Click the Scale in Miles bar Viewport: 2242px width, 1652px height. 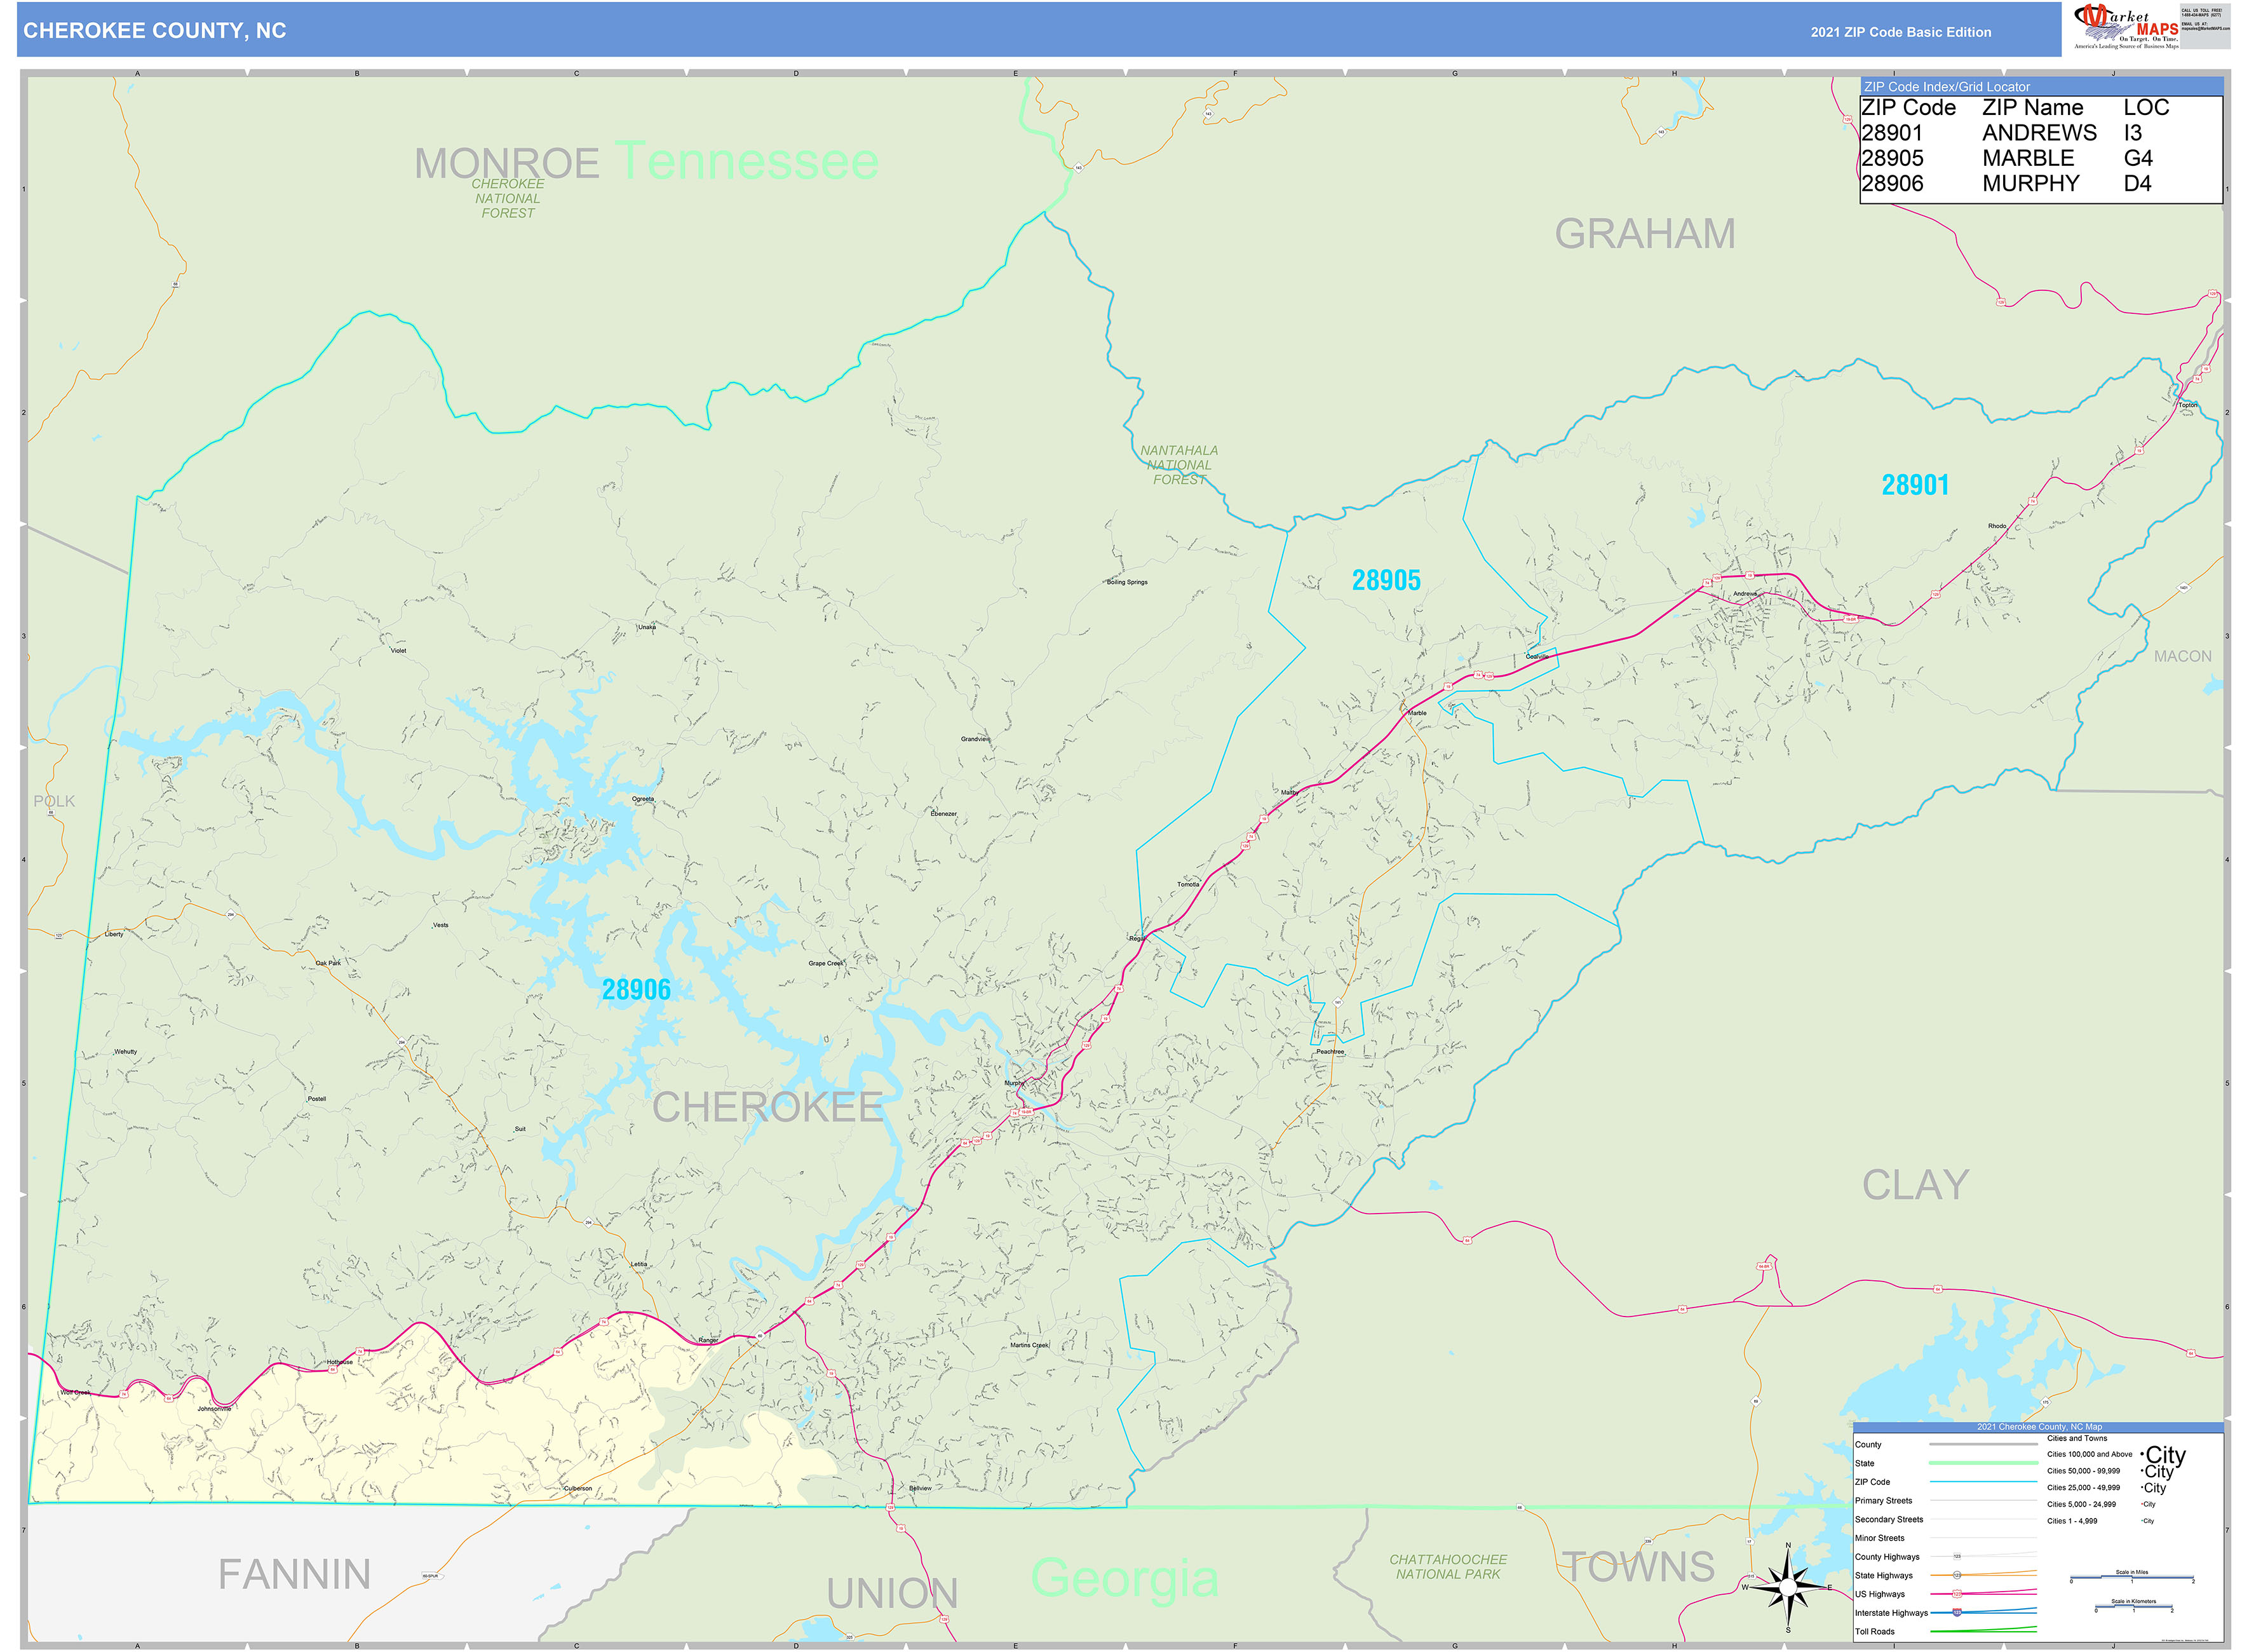(x=2132, y=1578)
